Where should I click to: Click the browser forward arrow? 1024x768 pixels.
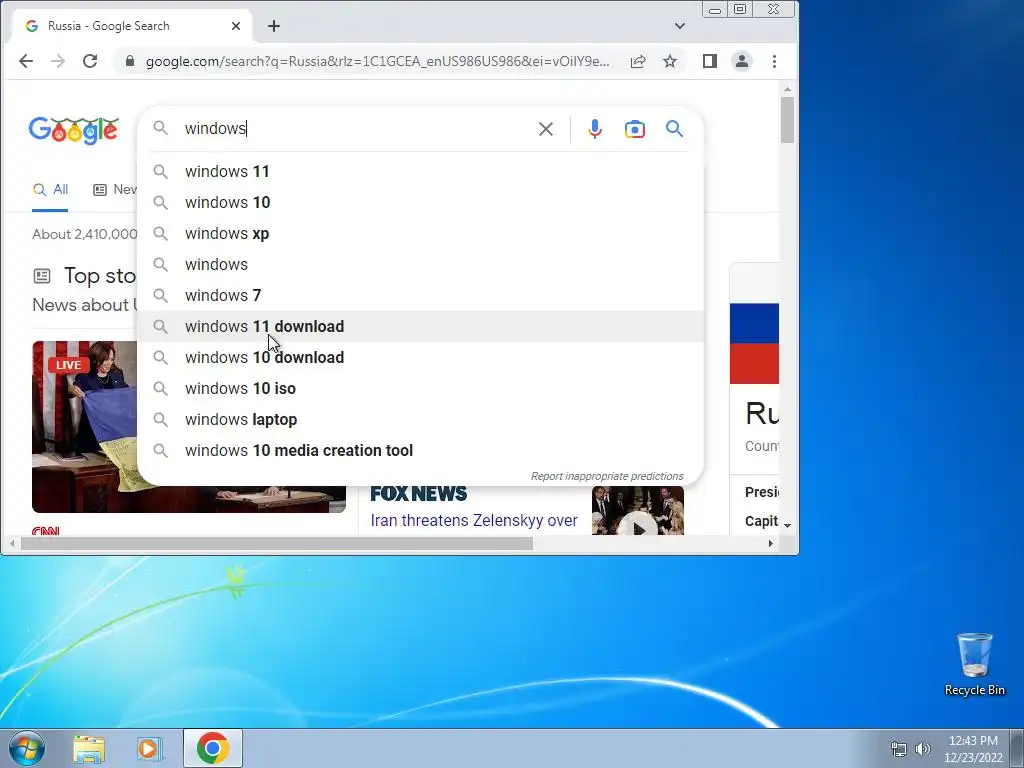pyautogui.click(x=58, y=61)
